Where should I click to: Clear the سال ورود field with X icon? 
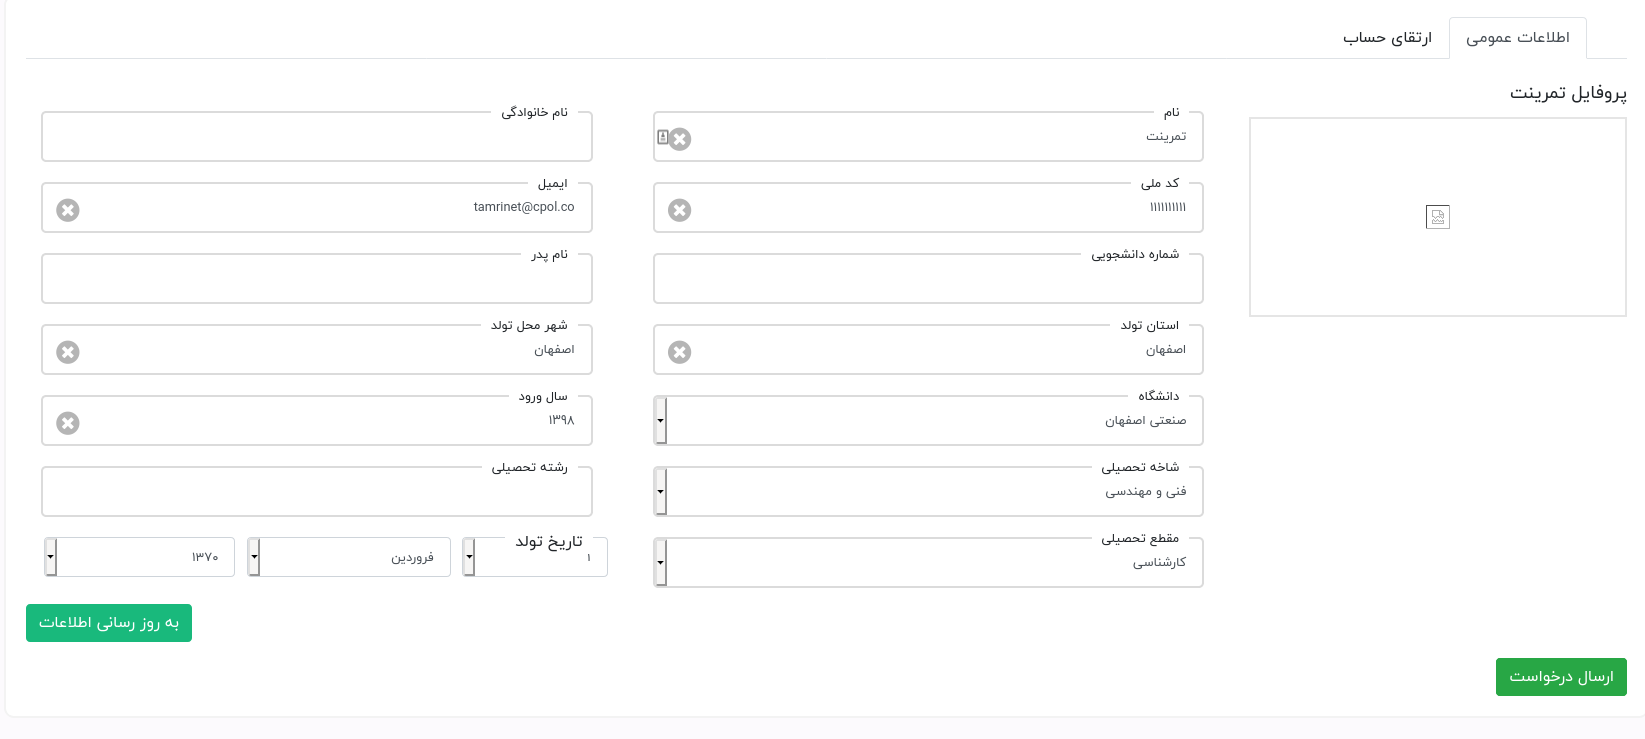pos(68,423)
